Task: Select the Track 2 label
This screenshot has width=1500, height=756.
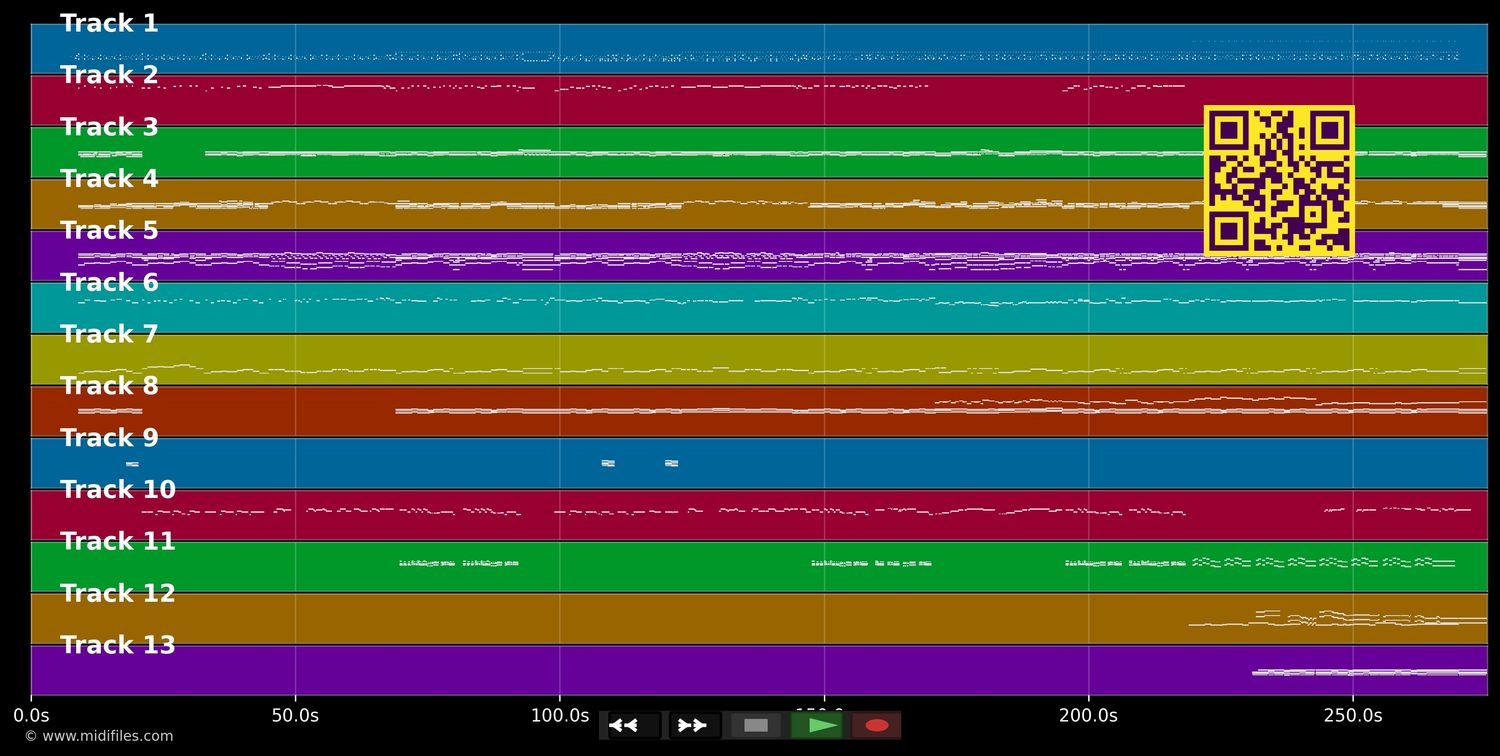Action: coord(109,76)
